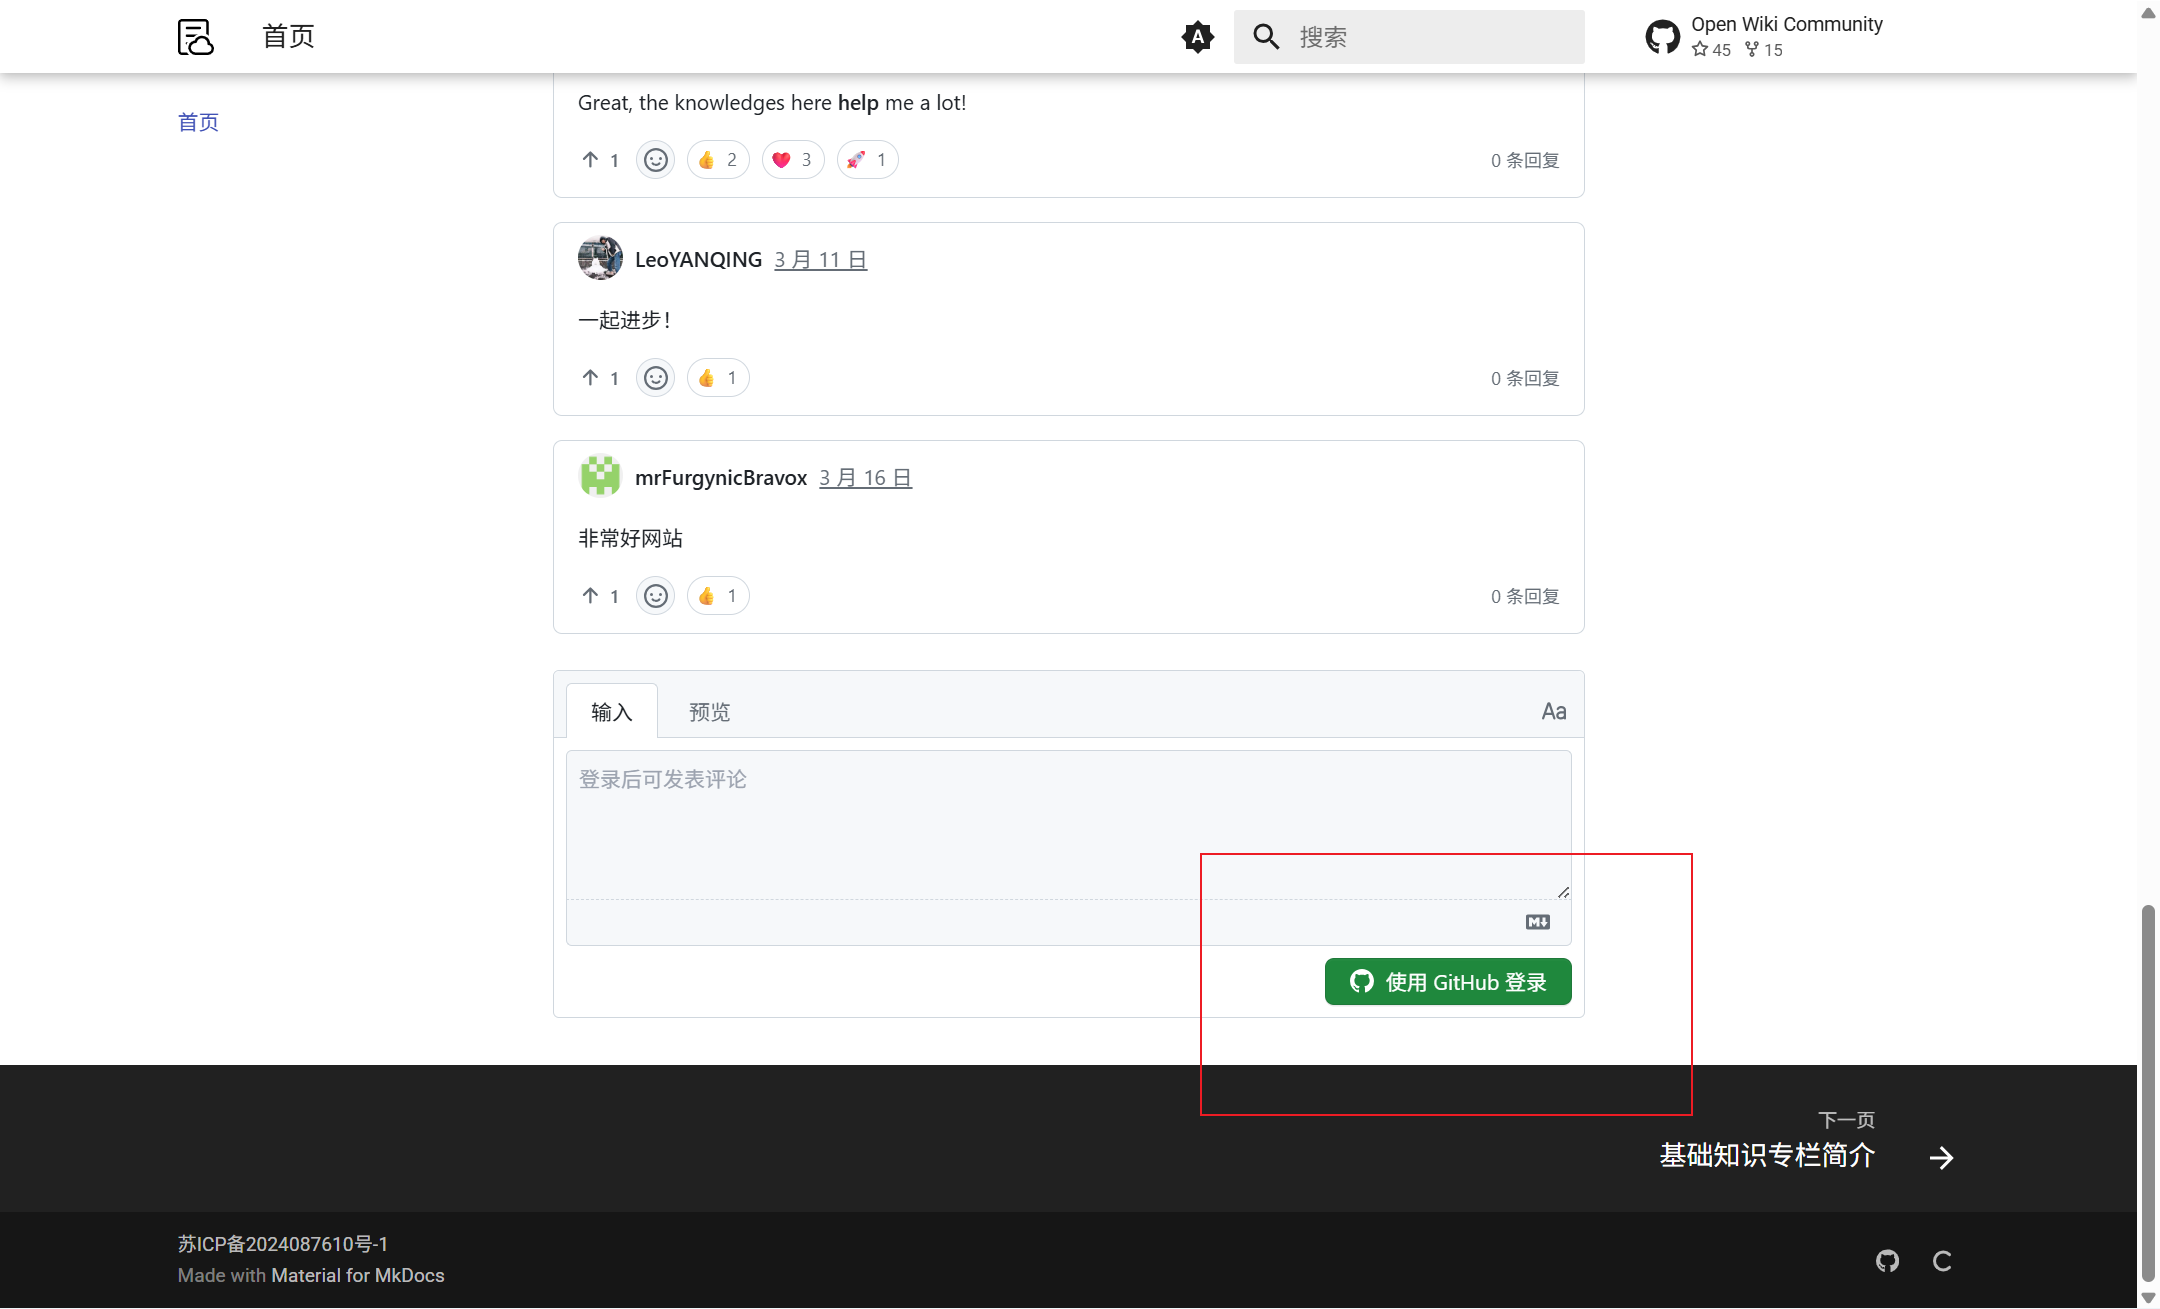
Task: Click the search magnifier icon
Action: click(x=1266, y=37)
